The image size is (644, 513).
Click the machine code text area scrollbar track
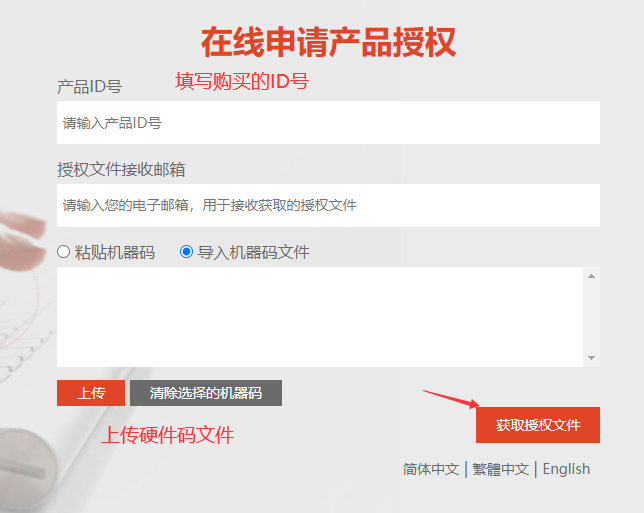pyautogui.click(x=591, y=316)
